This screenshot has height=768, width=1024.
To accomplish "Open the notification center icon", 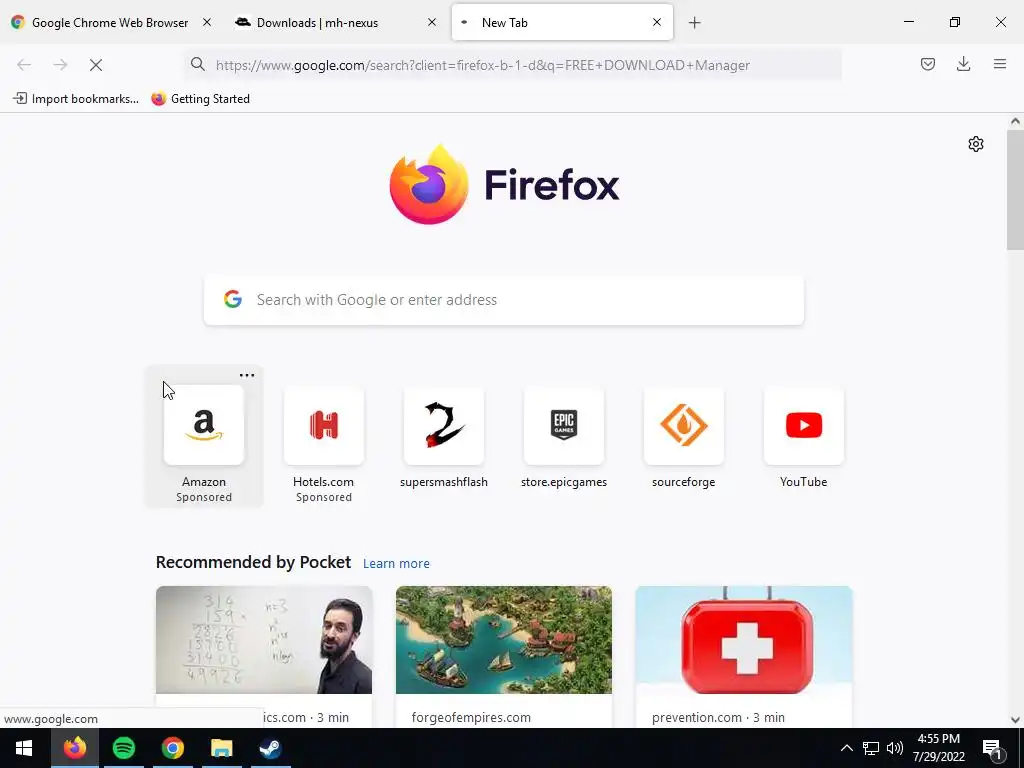I will point(993,749).
